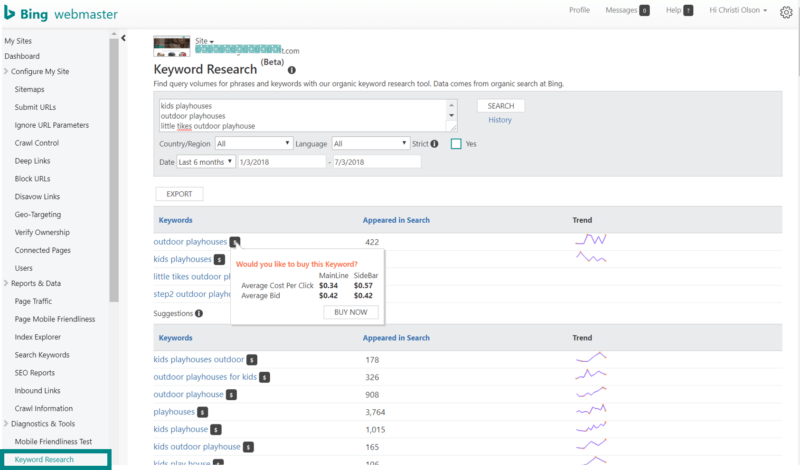This screenshot has height=470, width=800.
Task: Open the Language dropdown
Action: click(x=370, y=144)
